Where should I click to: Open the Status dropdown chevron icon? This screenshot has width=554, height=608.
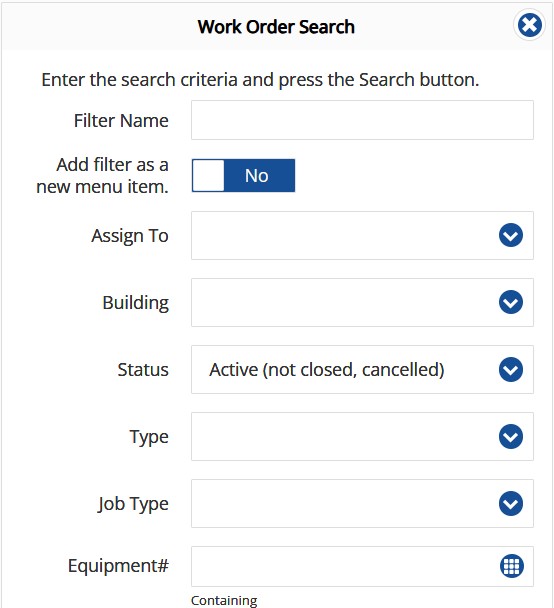(511, 369)
